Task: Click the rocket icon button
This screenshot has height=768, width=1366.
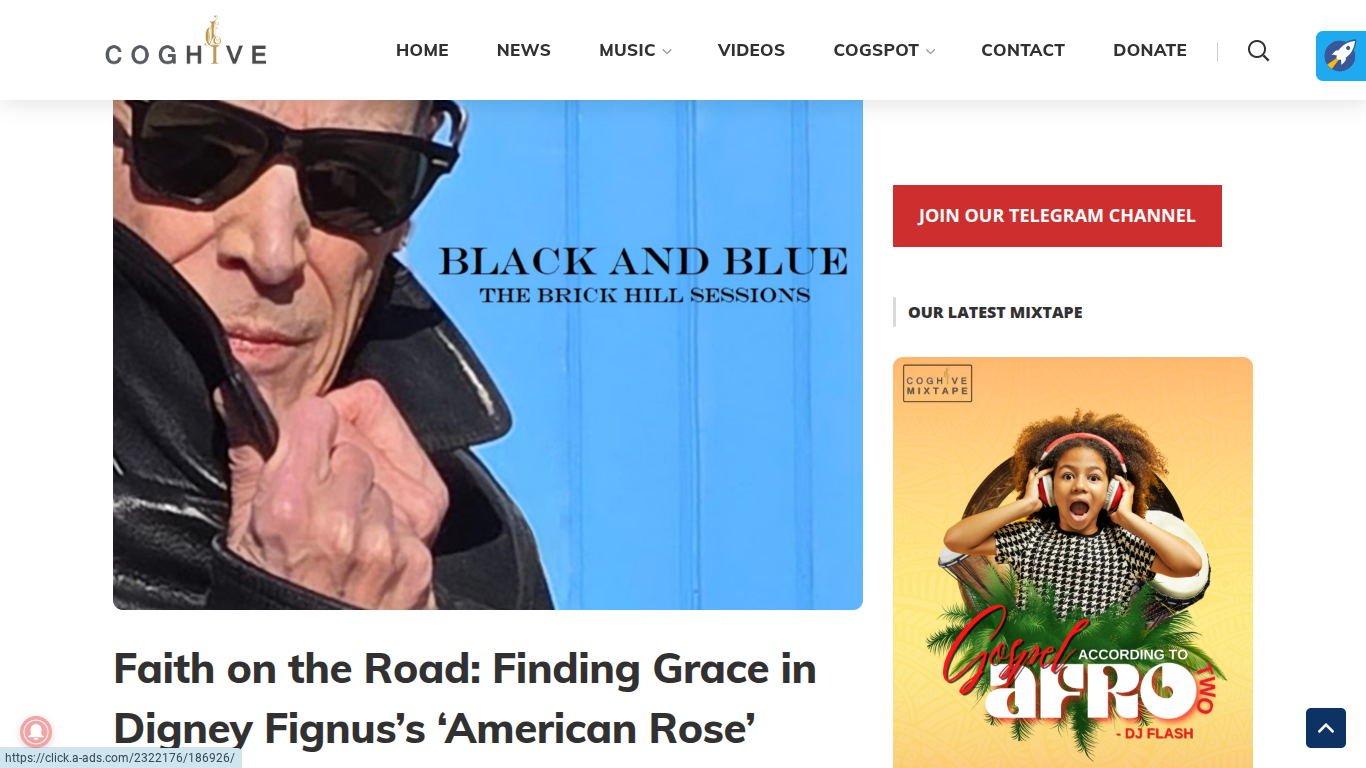Action: tap(1341, 56)
